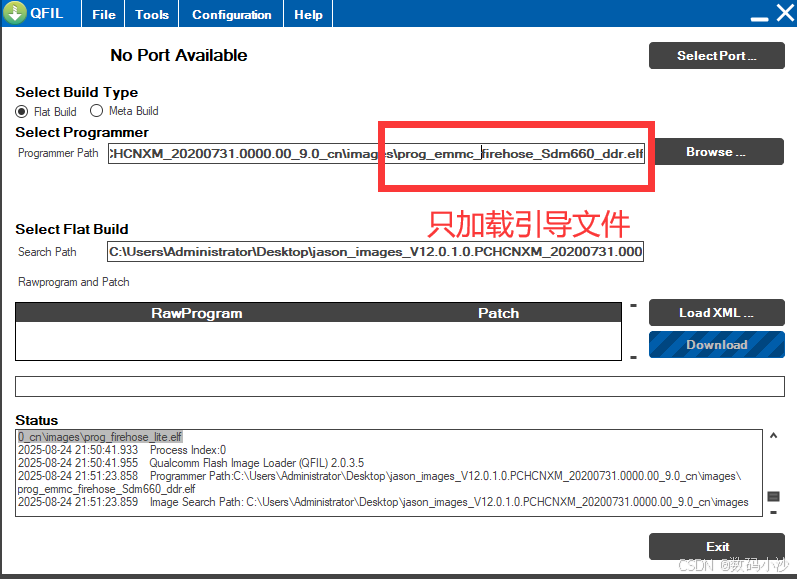
Task: Click the status log scrollbar thumb
Action: coord(773,496)
